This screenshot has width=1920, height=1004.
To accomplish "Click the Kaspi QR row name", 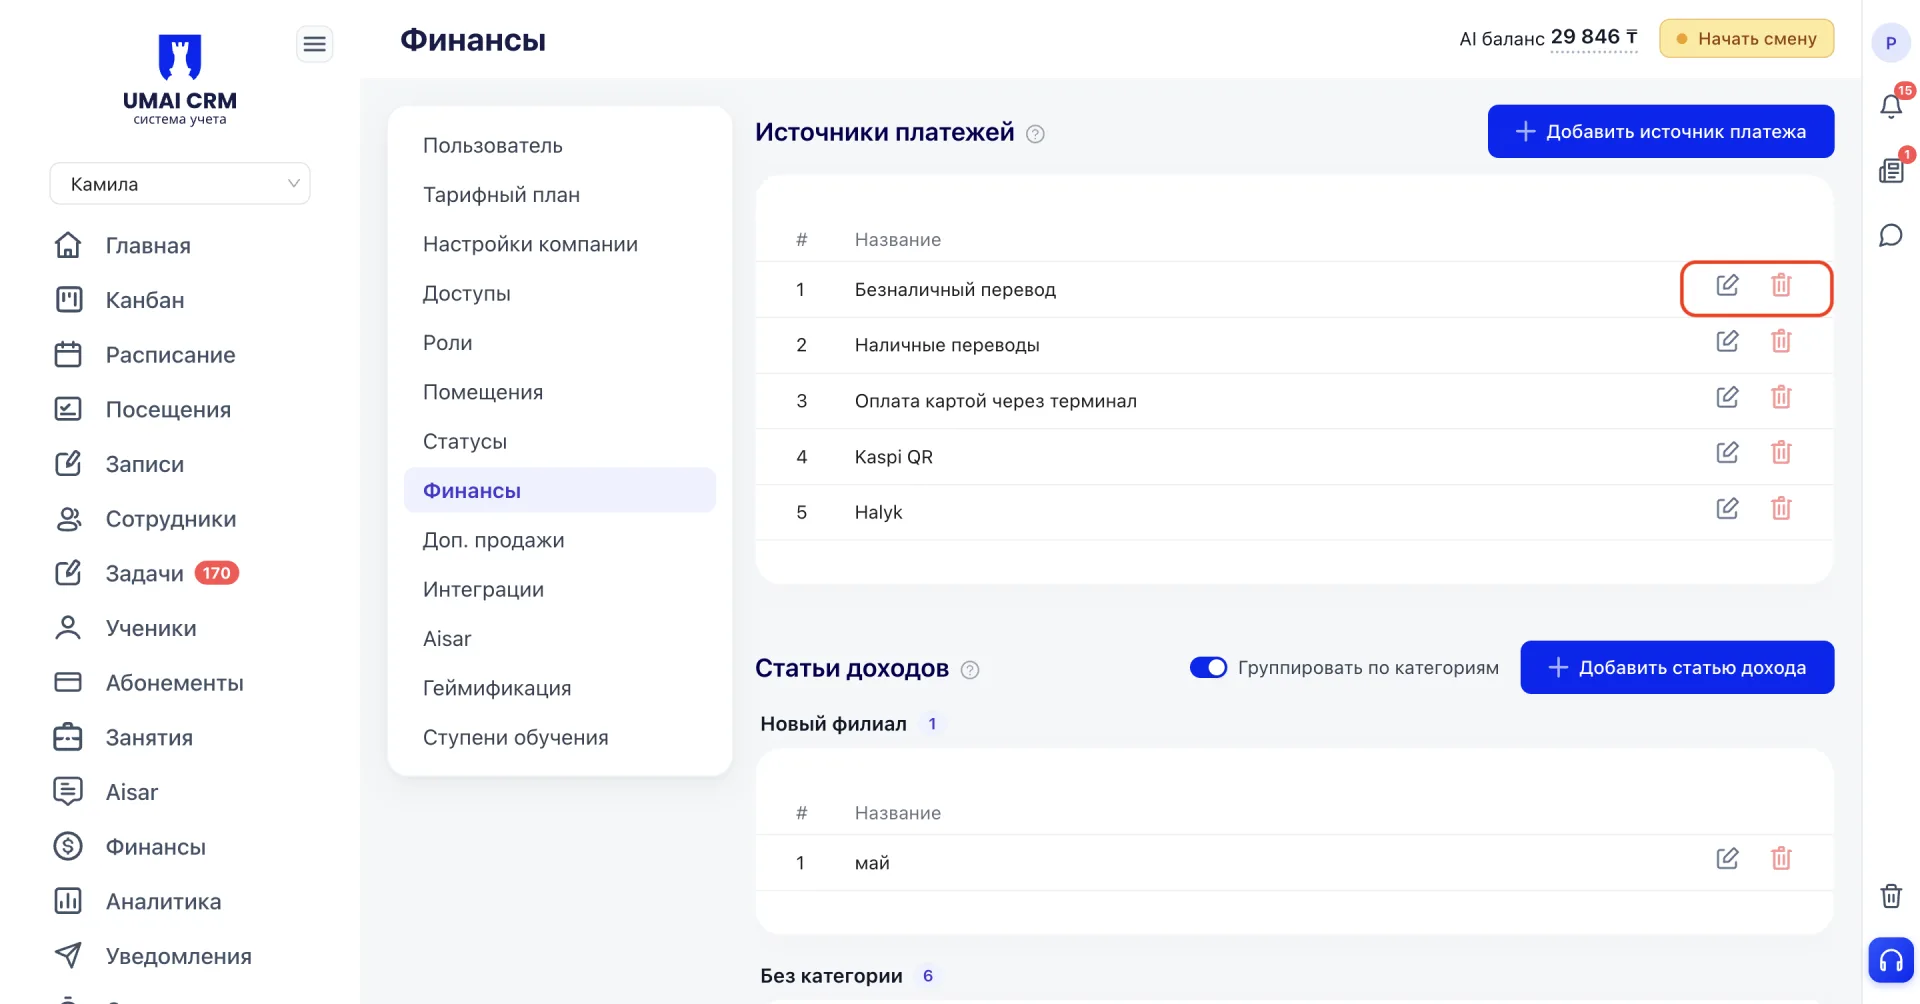I will pos(893,457).
